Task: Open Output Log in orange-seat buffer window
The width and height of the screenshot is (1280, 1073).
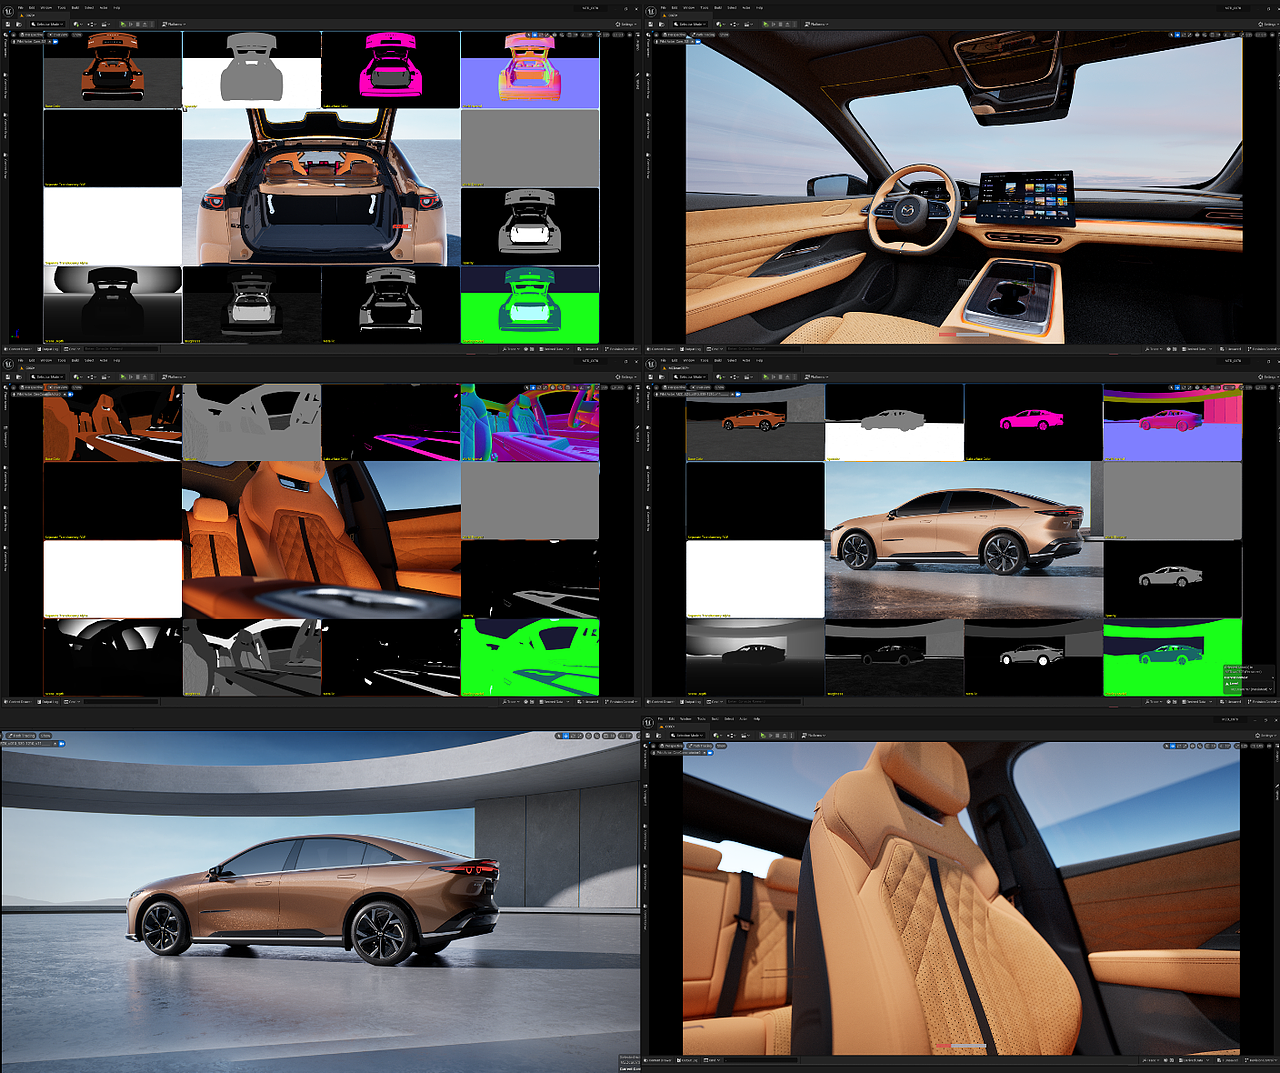Action: click(x=48, y=702)
